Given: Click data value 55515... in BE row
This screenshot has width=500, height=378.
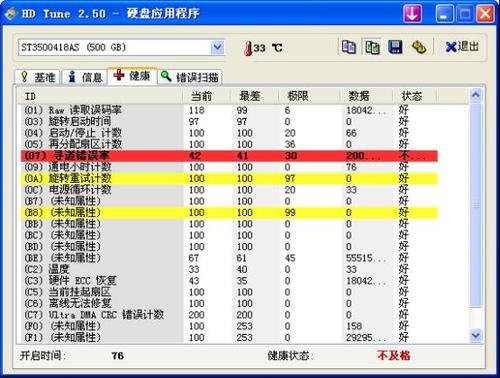Looking at the screenshot, I should pyautogui.click(x=366, y=258).
